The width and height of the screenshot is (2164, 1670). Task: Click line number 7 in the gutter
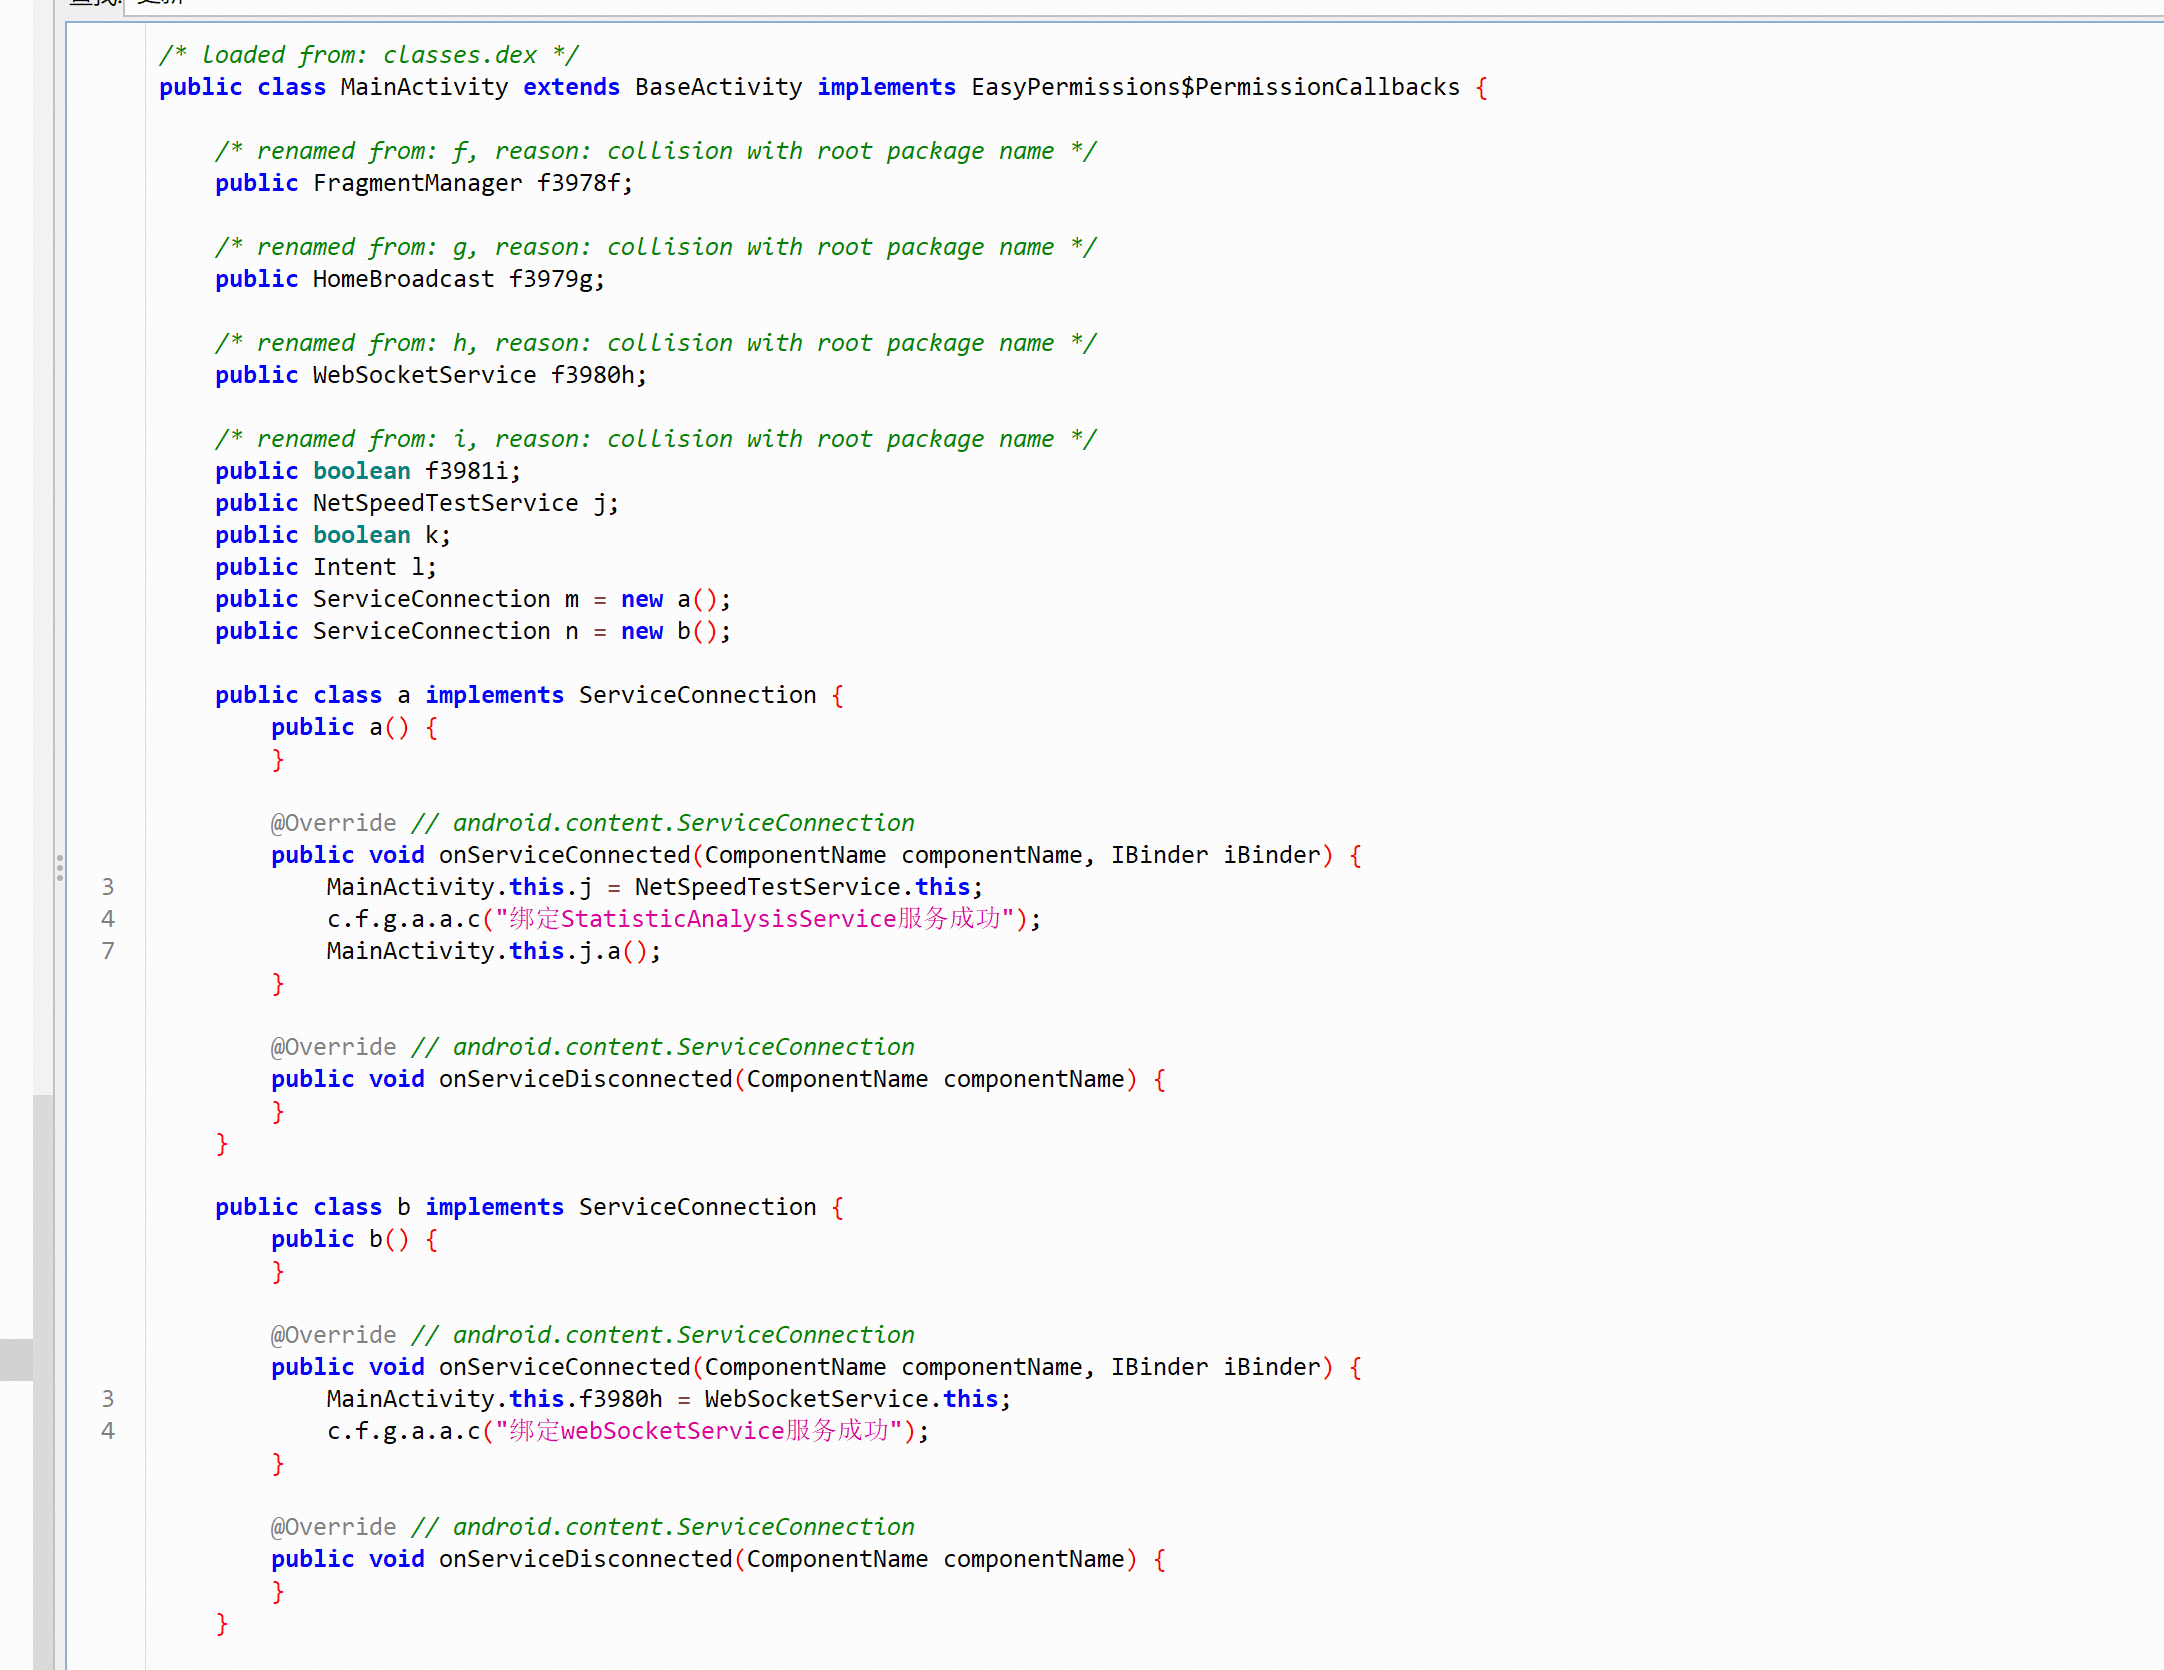[108, 951]
